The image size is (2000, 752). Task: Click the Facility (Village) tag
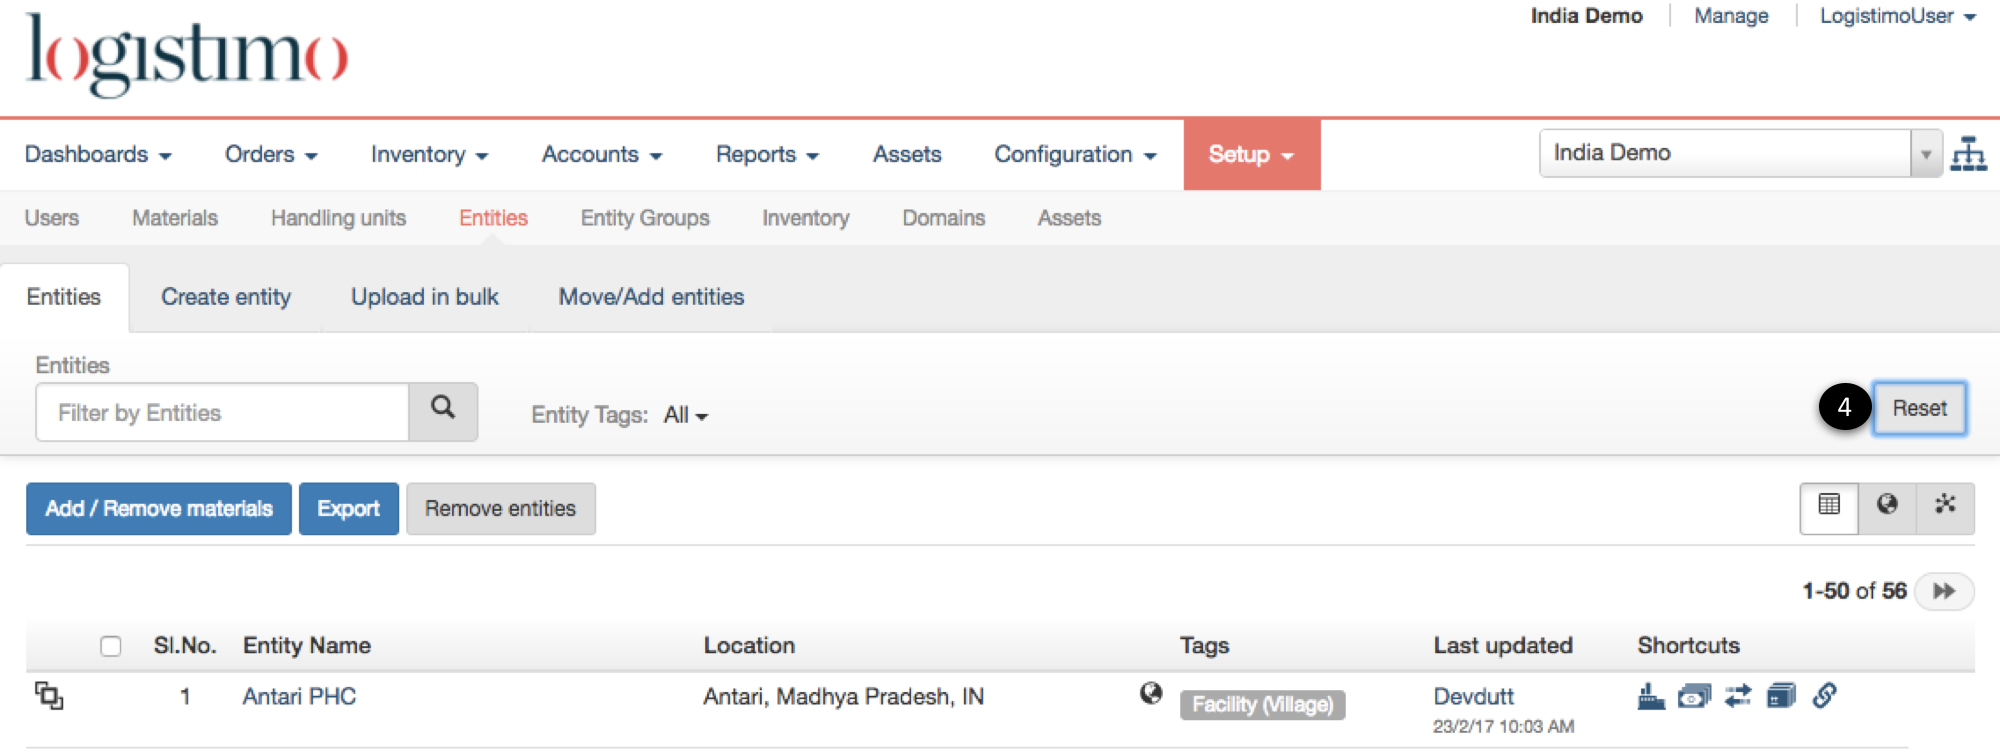[1262, 704]
